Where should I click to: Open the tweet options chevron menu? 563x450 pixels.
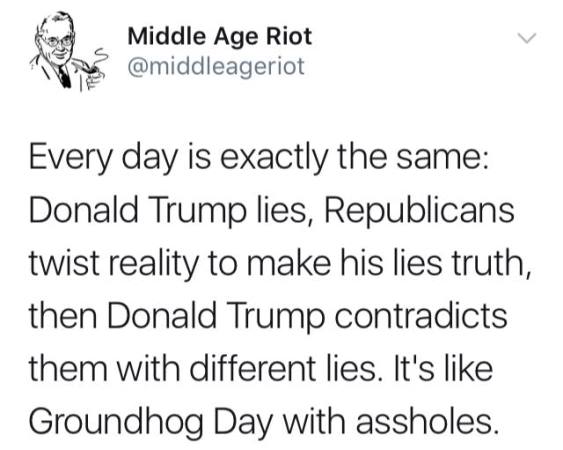(526, 38)
